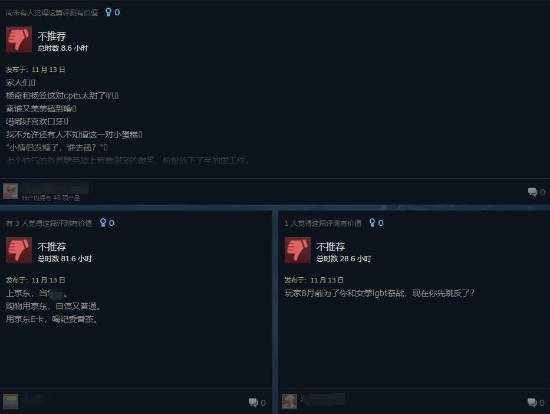Open bottom-left reviewer's avatar thumbnail
Image resolution: width=550 pixels, height=414 pixels.
tap(11, 401)
